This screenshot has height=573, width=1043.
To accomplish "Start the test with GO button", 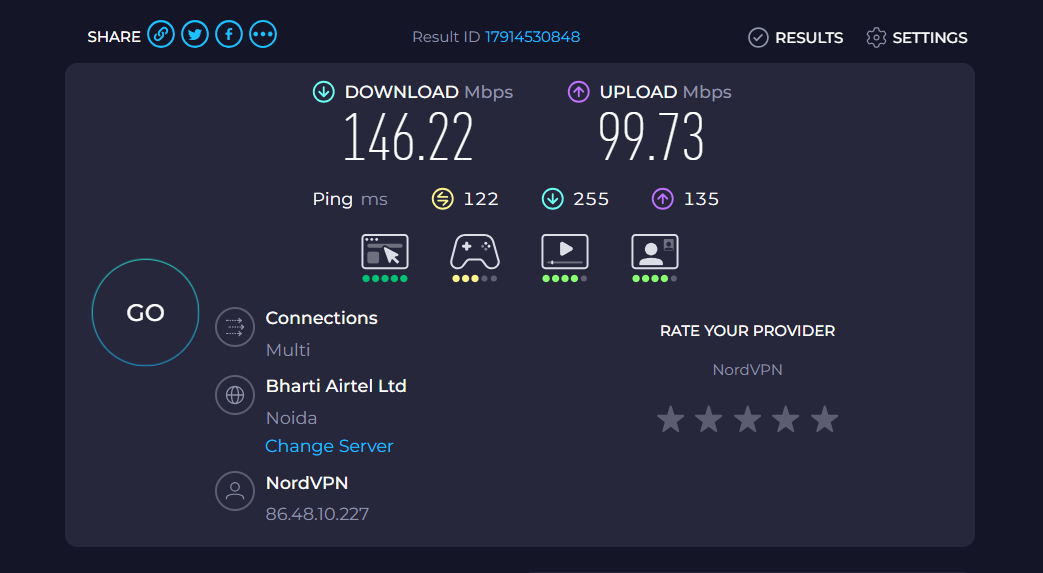I will click(x=145, y=312).
